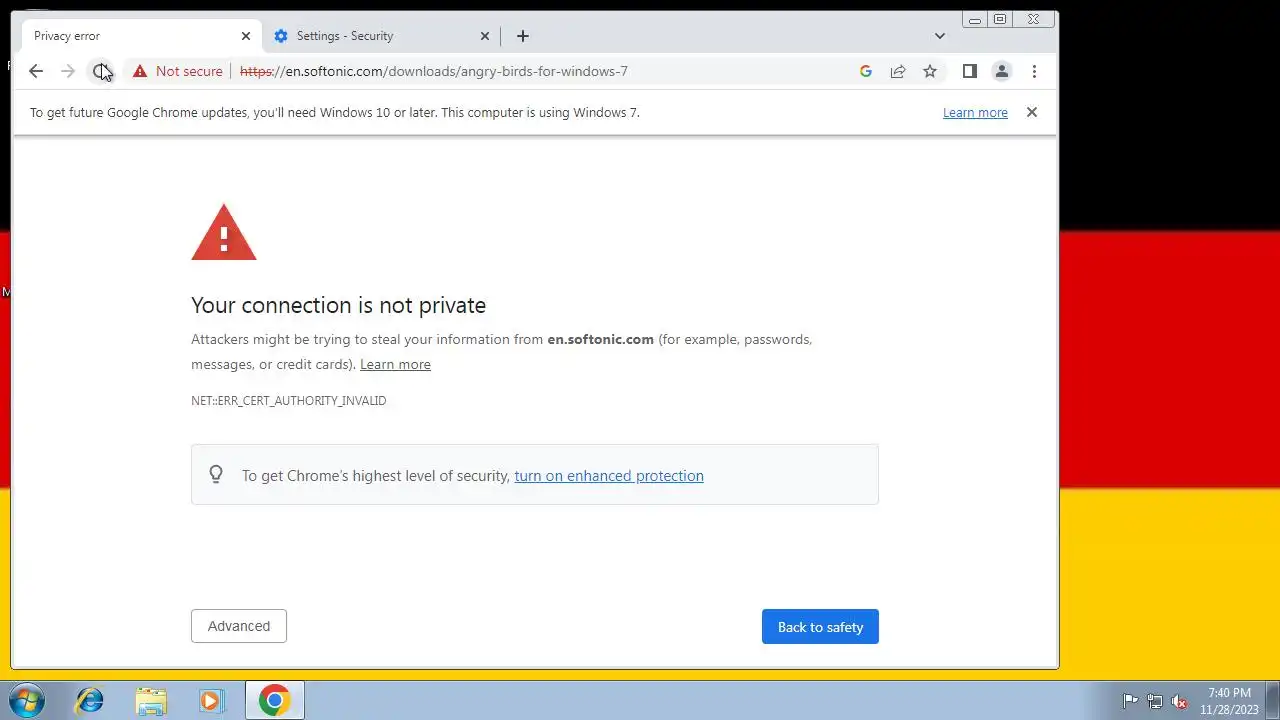Open Learn more in update infobar
The image size is (1280, 720).
point(975,113)
